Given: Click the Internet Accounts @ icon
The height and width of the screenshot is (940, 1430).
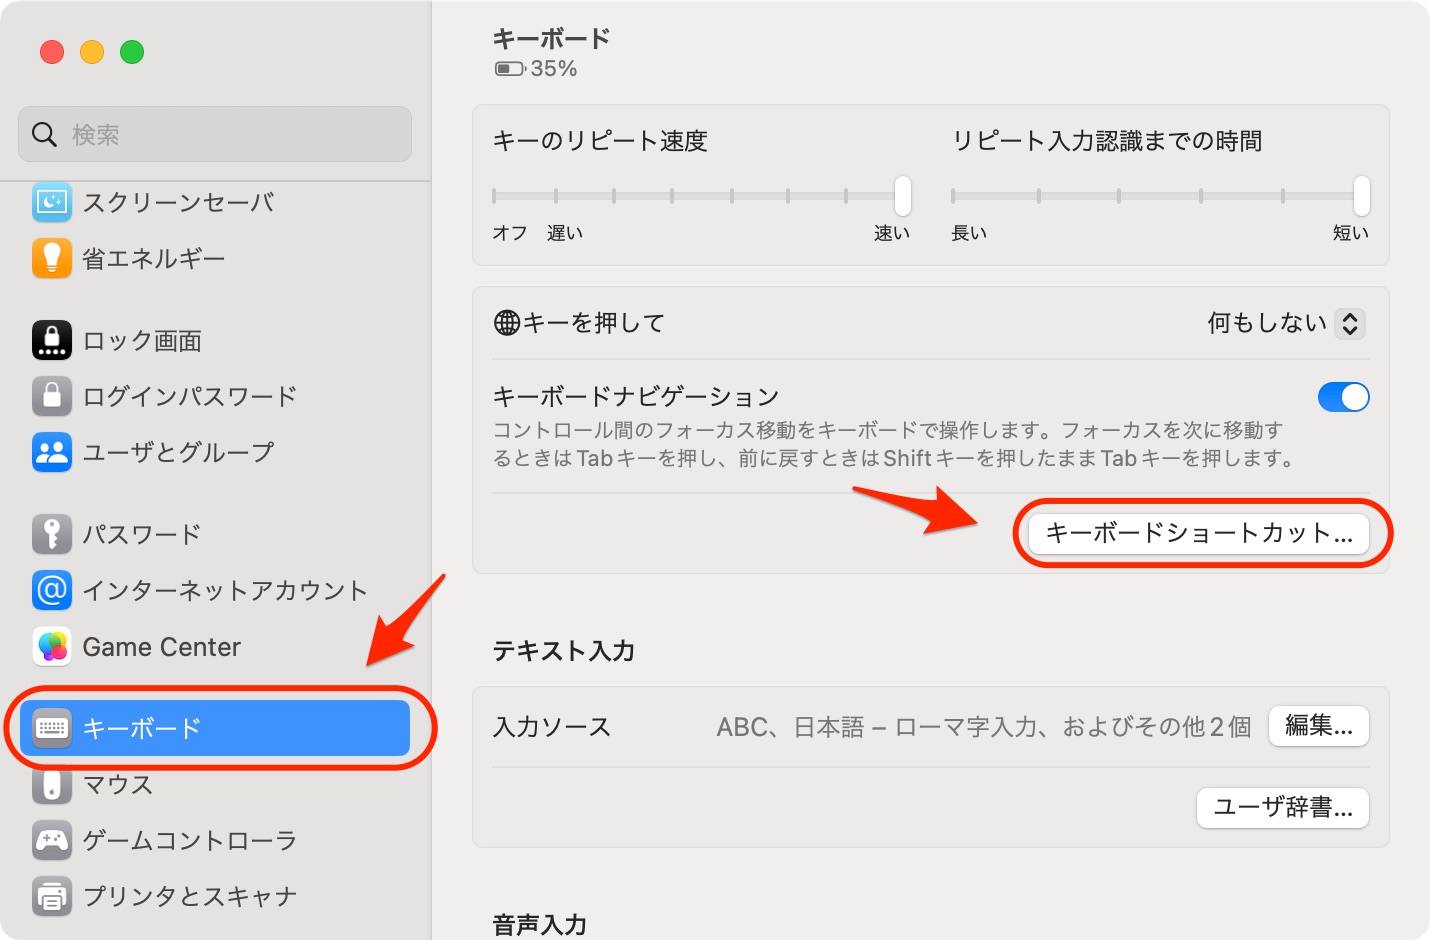Looking at the screenshot, I should click(x=52, y=590).
